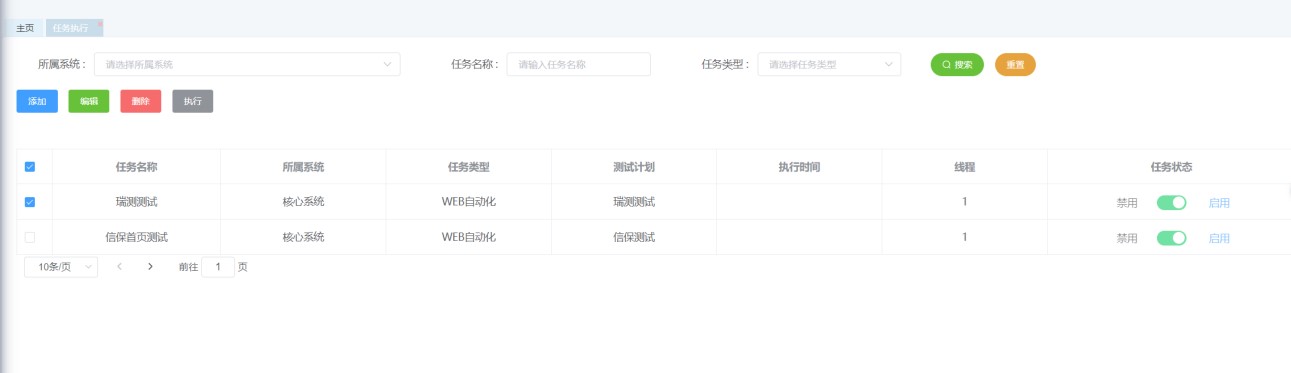Uncheck the 瑞测测试 row checkbox

pyautogui.click(x=30, y=202)
